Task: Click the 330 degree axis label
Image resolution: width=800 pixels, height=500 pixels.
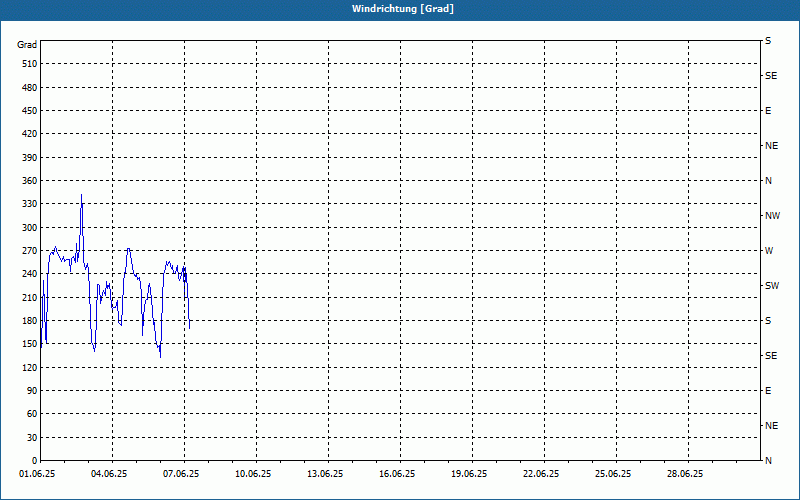Action: pos(29,204)
